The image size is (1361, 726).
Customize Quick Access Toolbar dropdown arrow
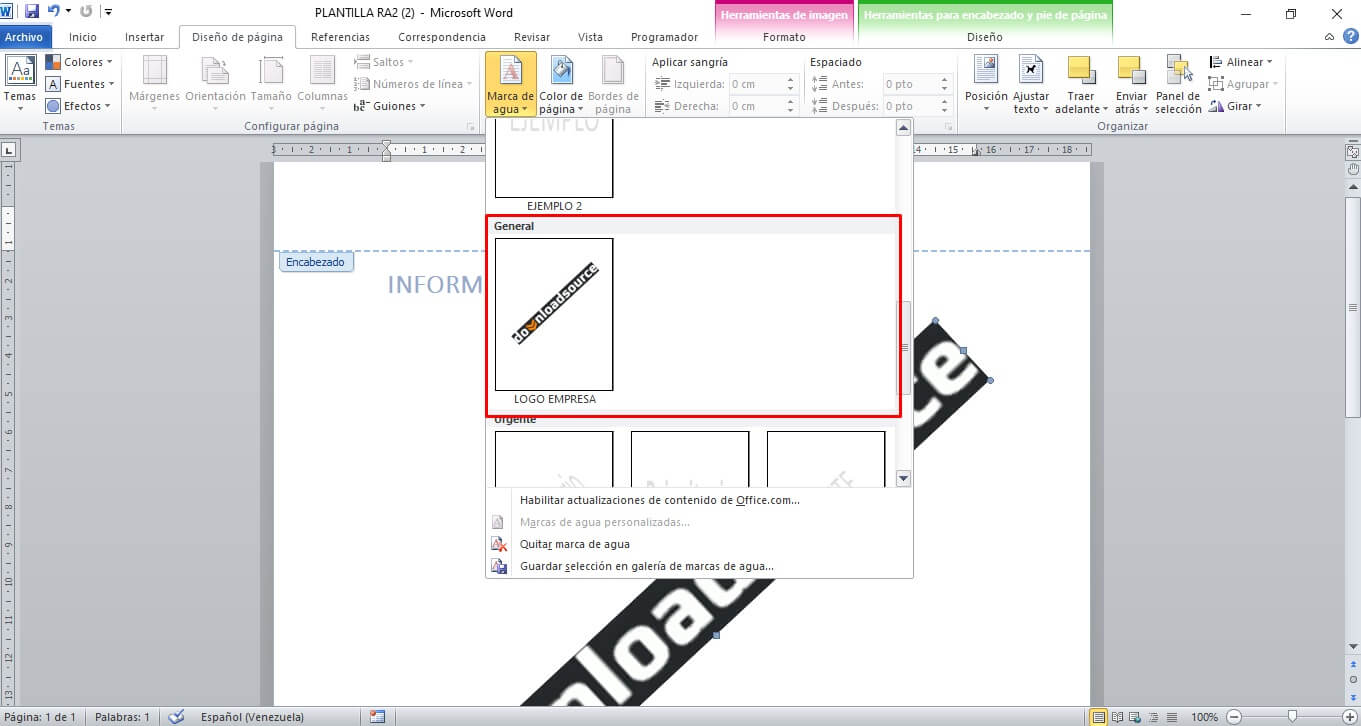click(108, 12)
